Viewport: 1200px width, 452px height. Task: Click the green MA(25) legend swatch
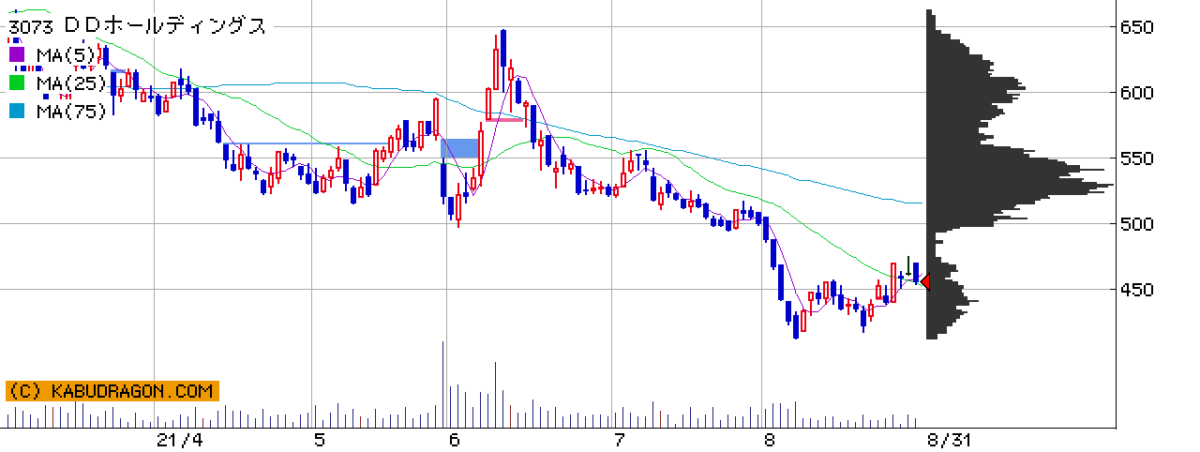click(x=16, y=83)
